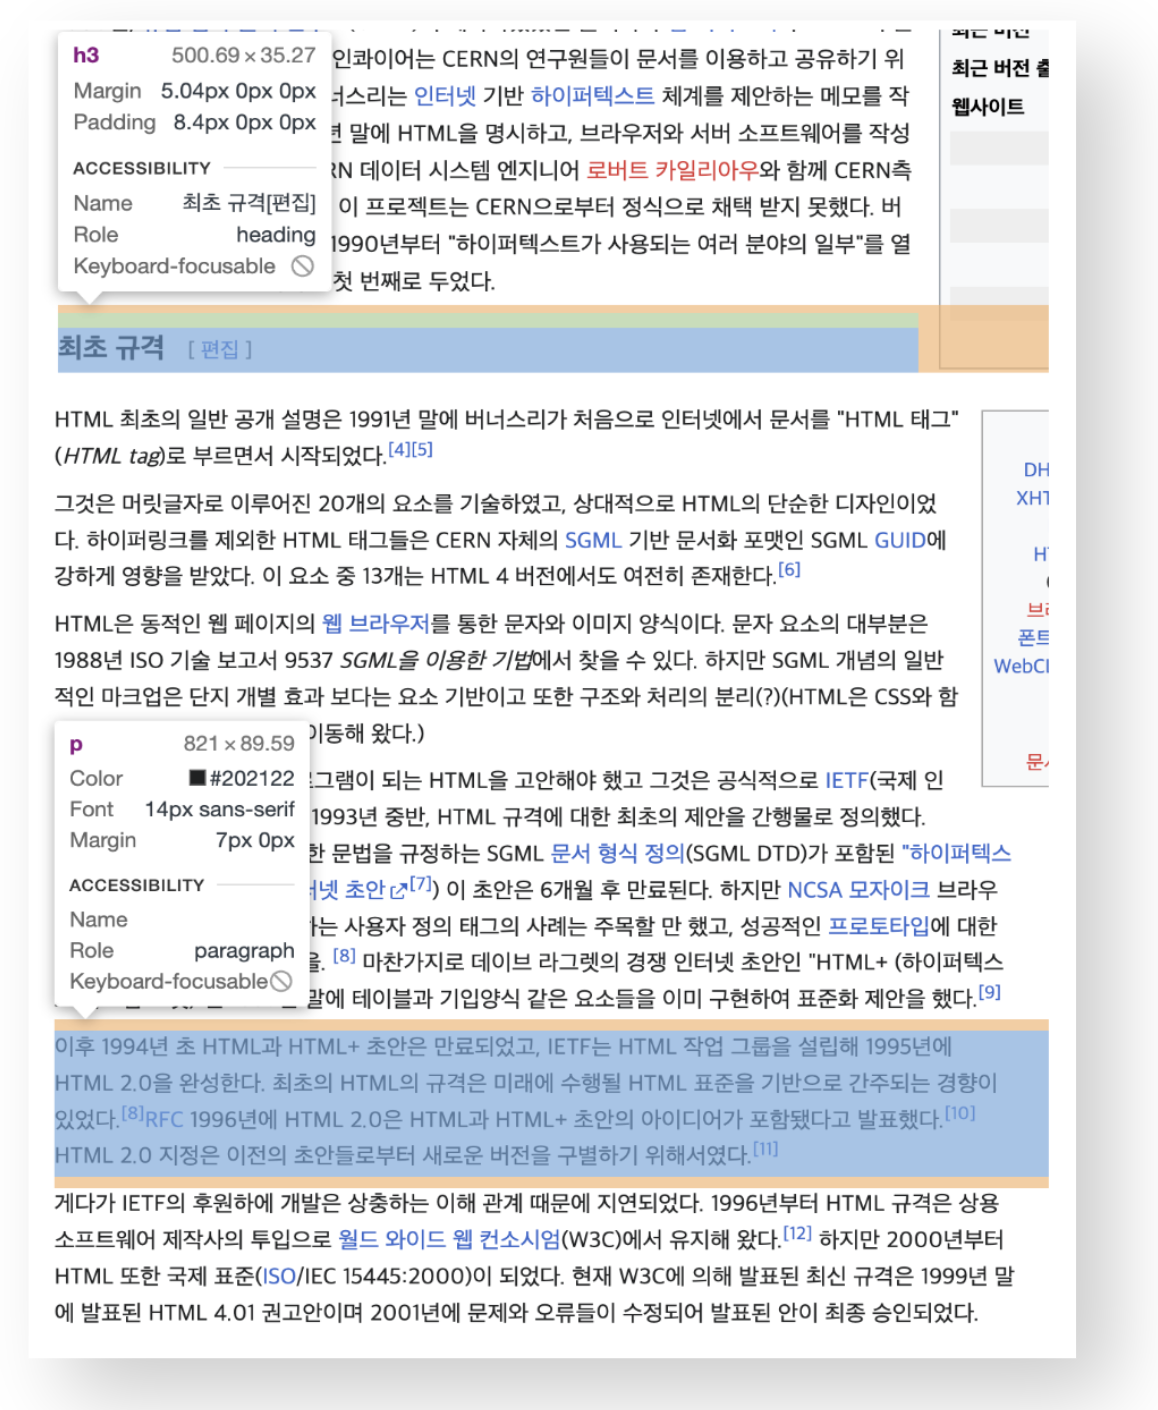Jump to footnote [12]

[797, 1233]
